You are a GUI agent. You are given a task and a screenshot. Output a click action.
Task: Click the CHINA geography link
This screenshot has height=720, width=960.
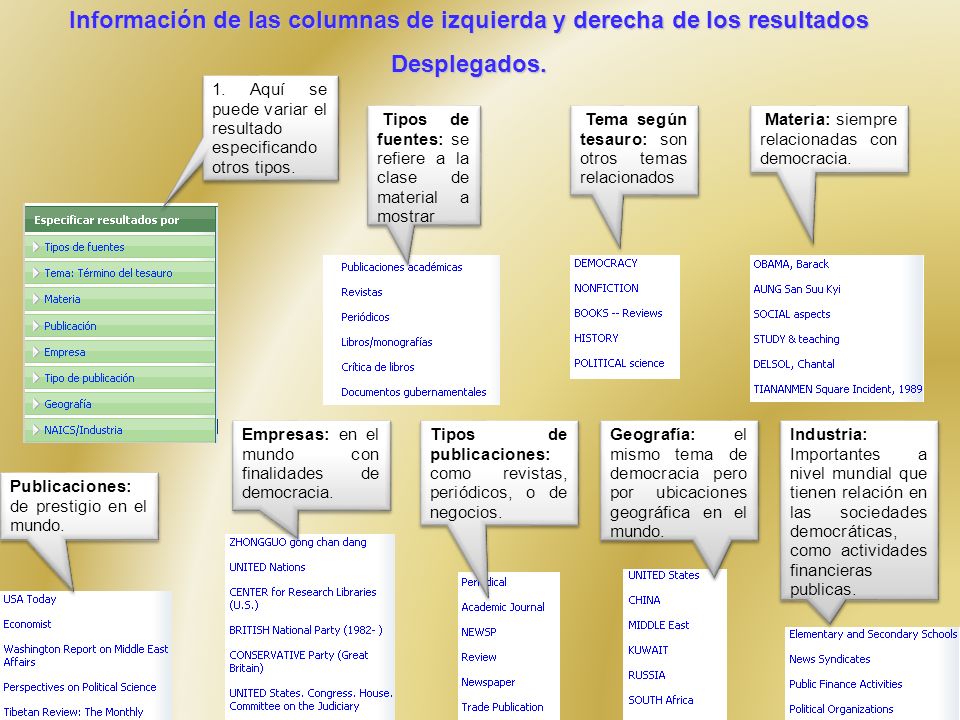point(644,600)
